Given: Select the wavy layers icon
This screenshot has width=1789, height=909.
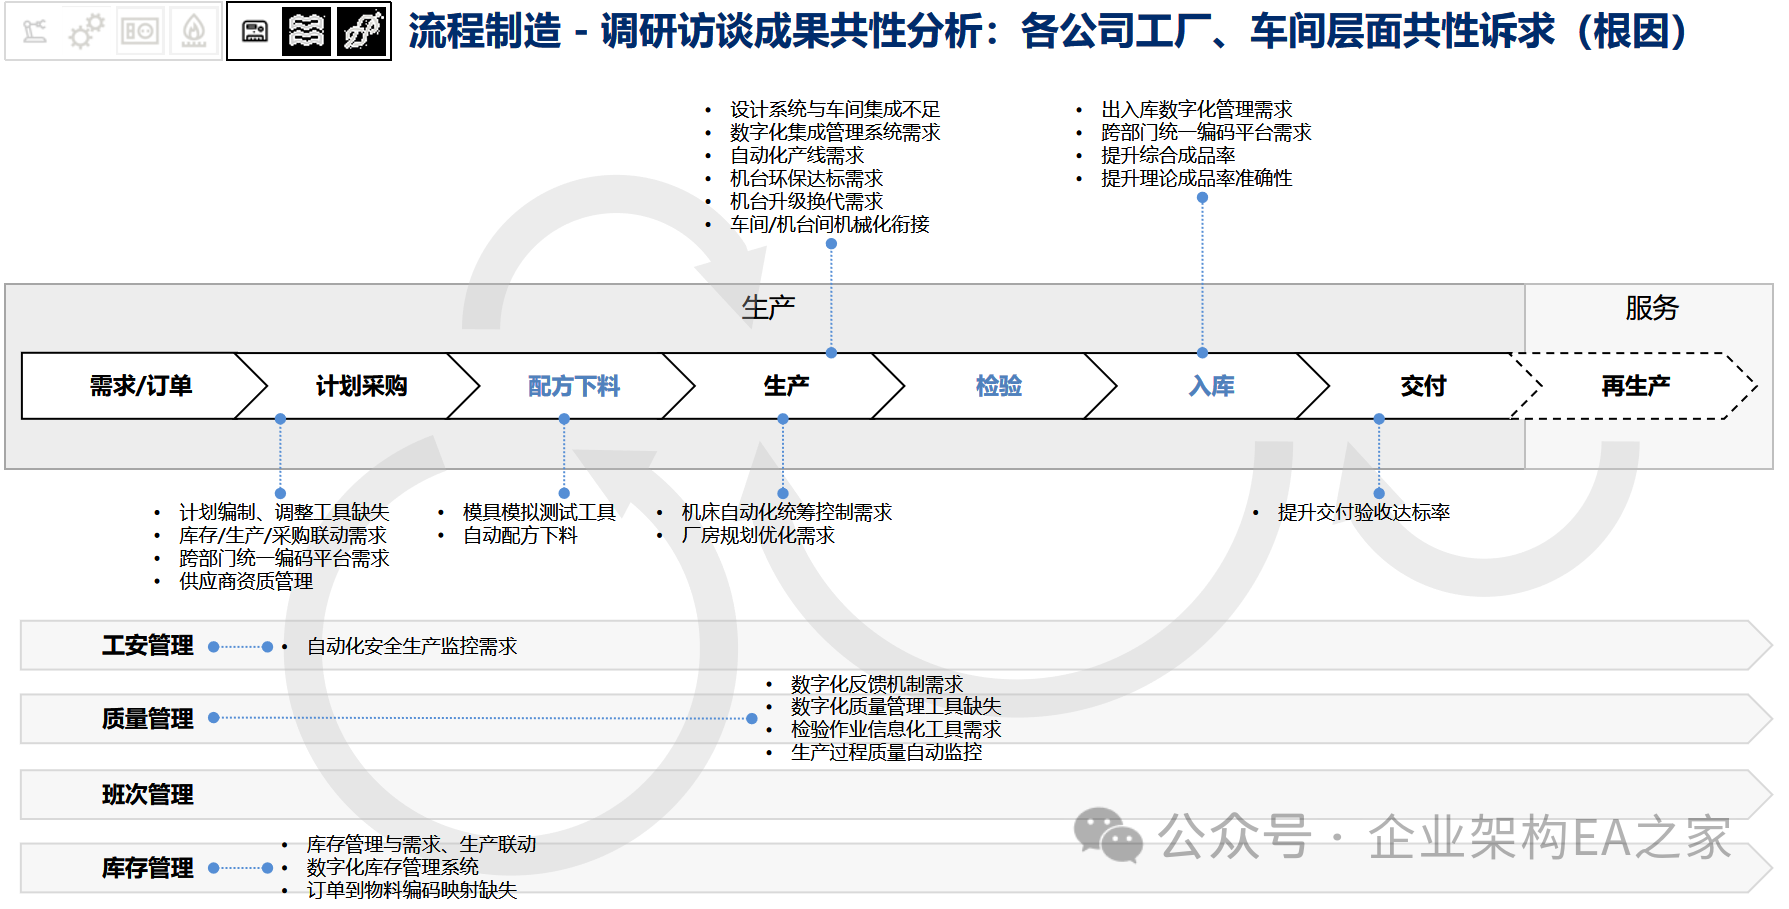Looking at the screenshot, I should click(306, 32).
